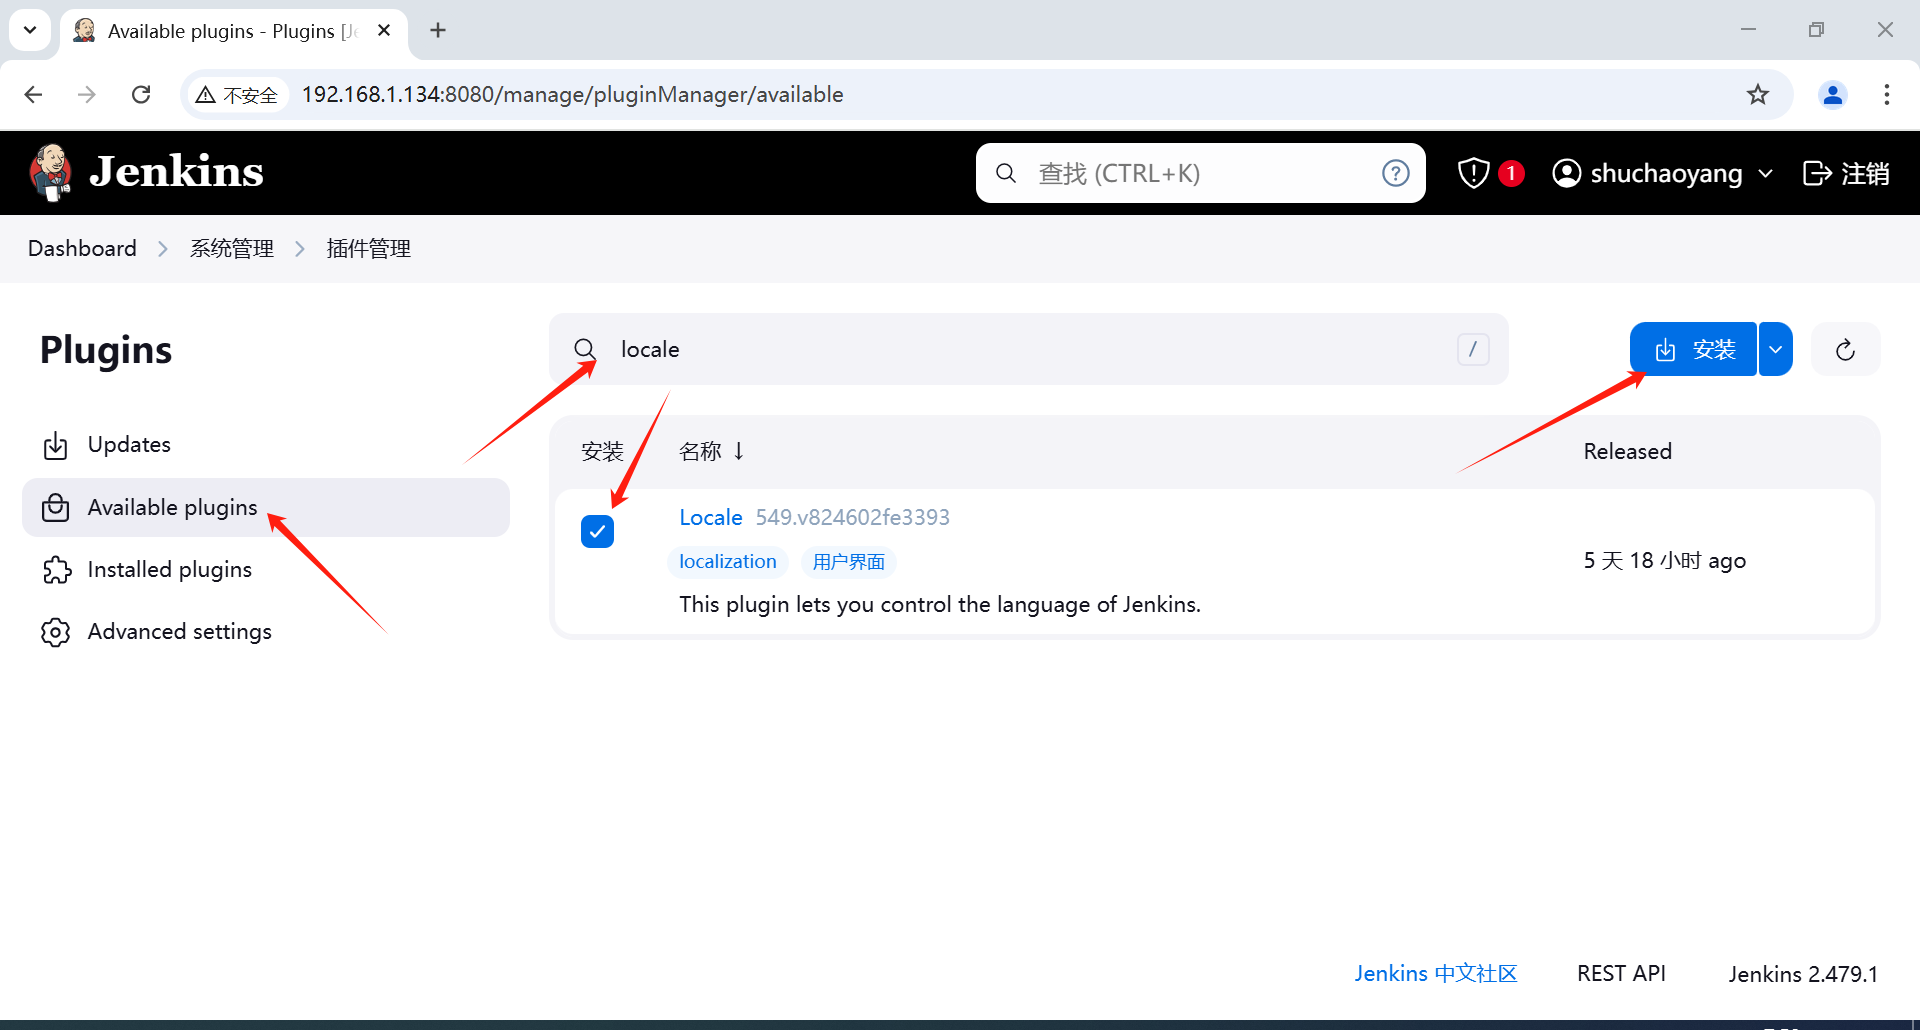
Task: Click the Jenkins title text in the header
Action: pyautogui.click(x=176, y=172)
